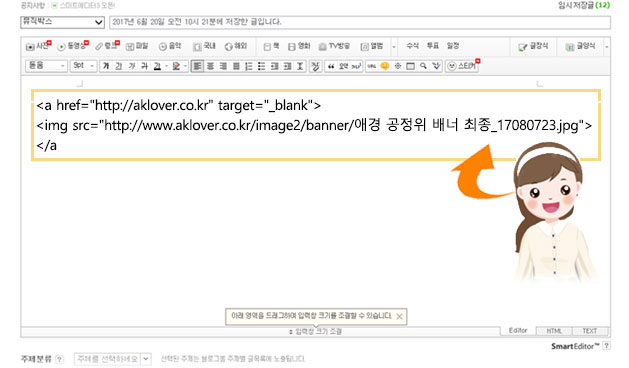Insert a URL hyperlink
The width and height of the screenshot is (629, 368).
click(371, 66)
